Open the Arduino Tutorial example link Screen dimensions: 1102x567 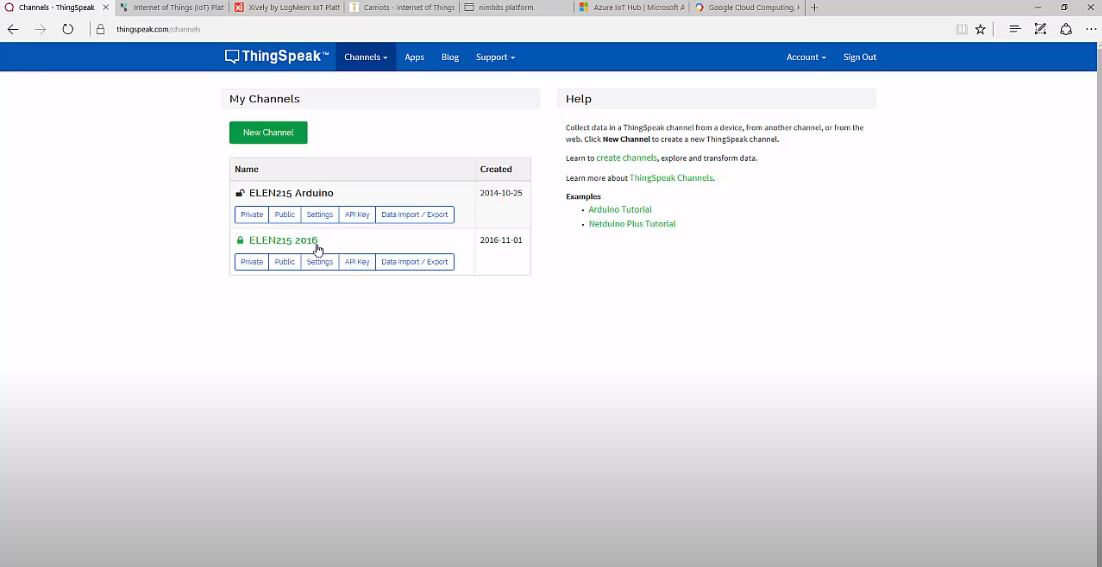620,209
